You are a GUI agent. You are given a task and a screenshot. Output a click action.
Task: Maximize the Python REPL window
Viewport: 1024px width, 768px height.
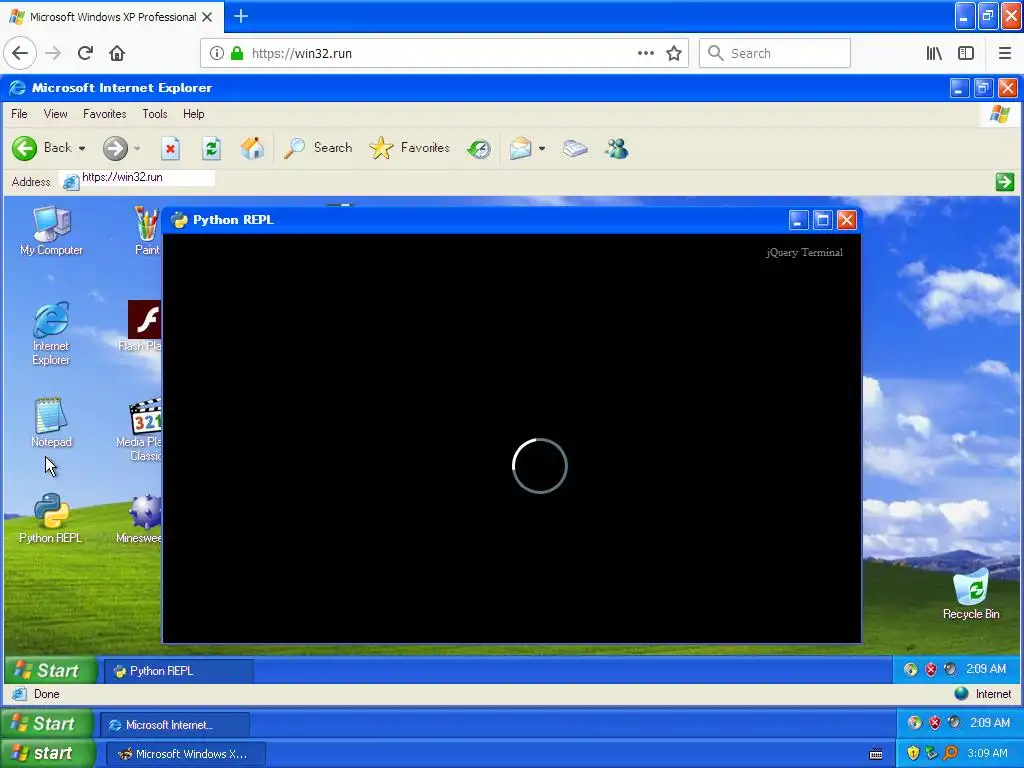point(822,220)
